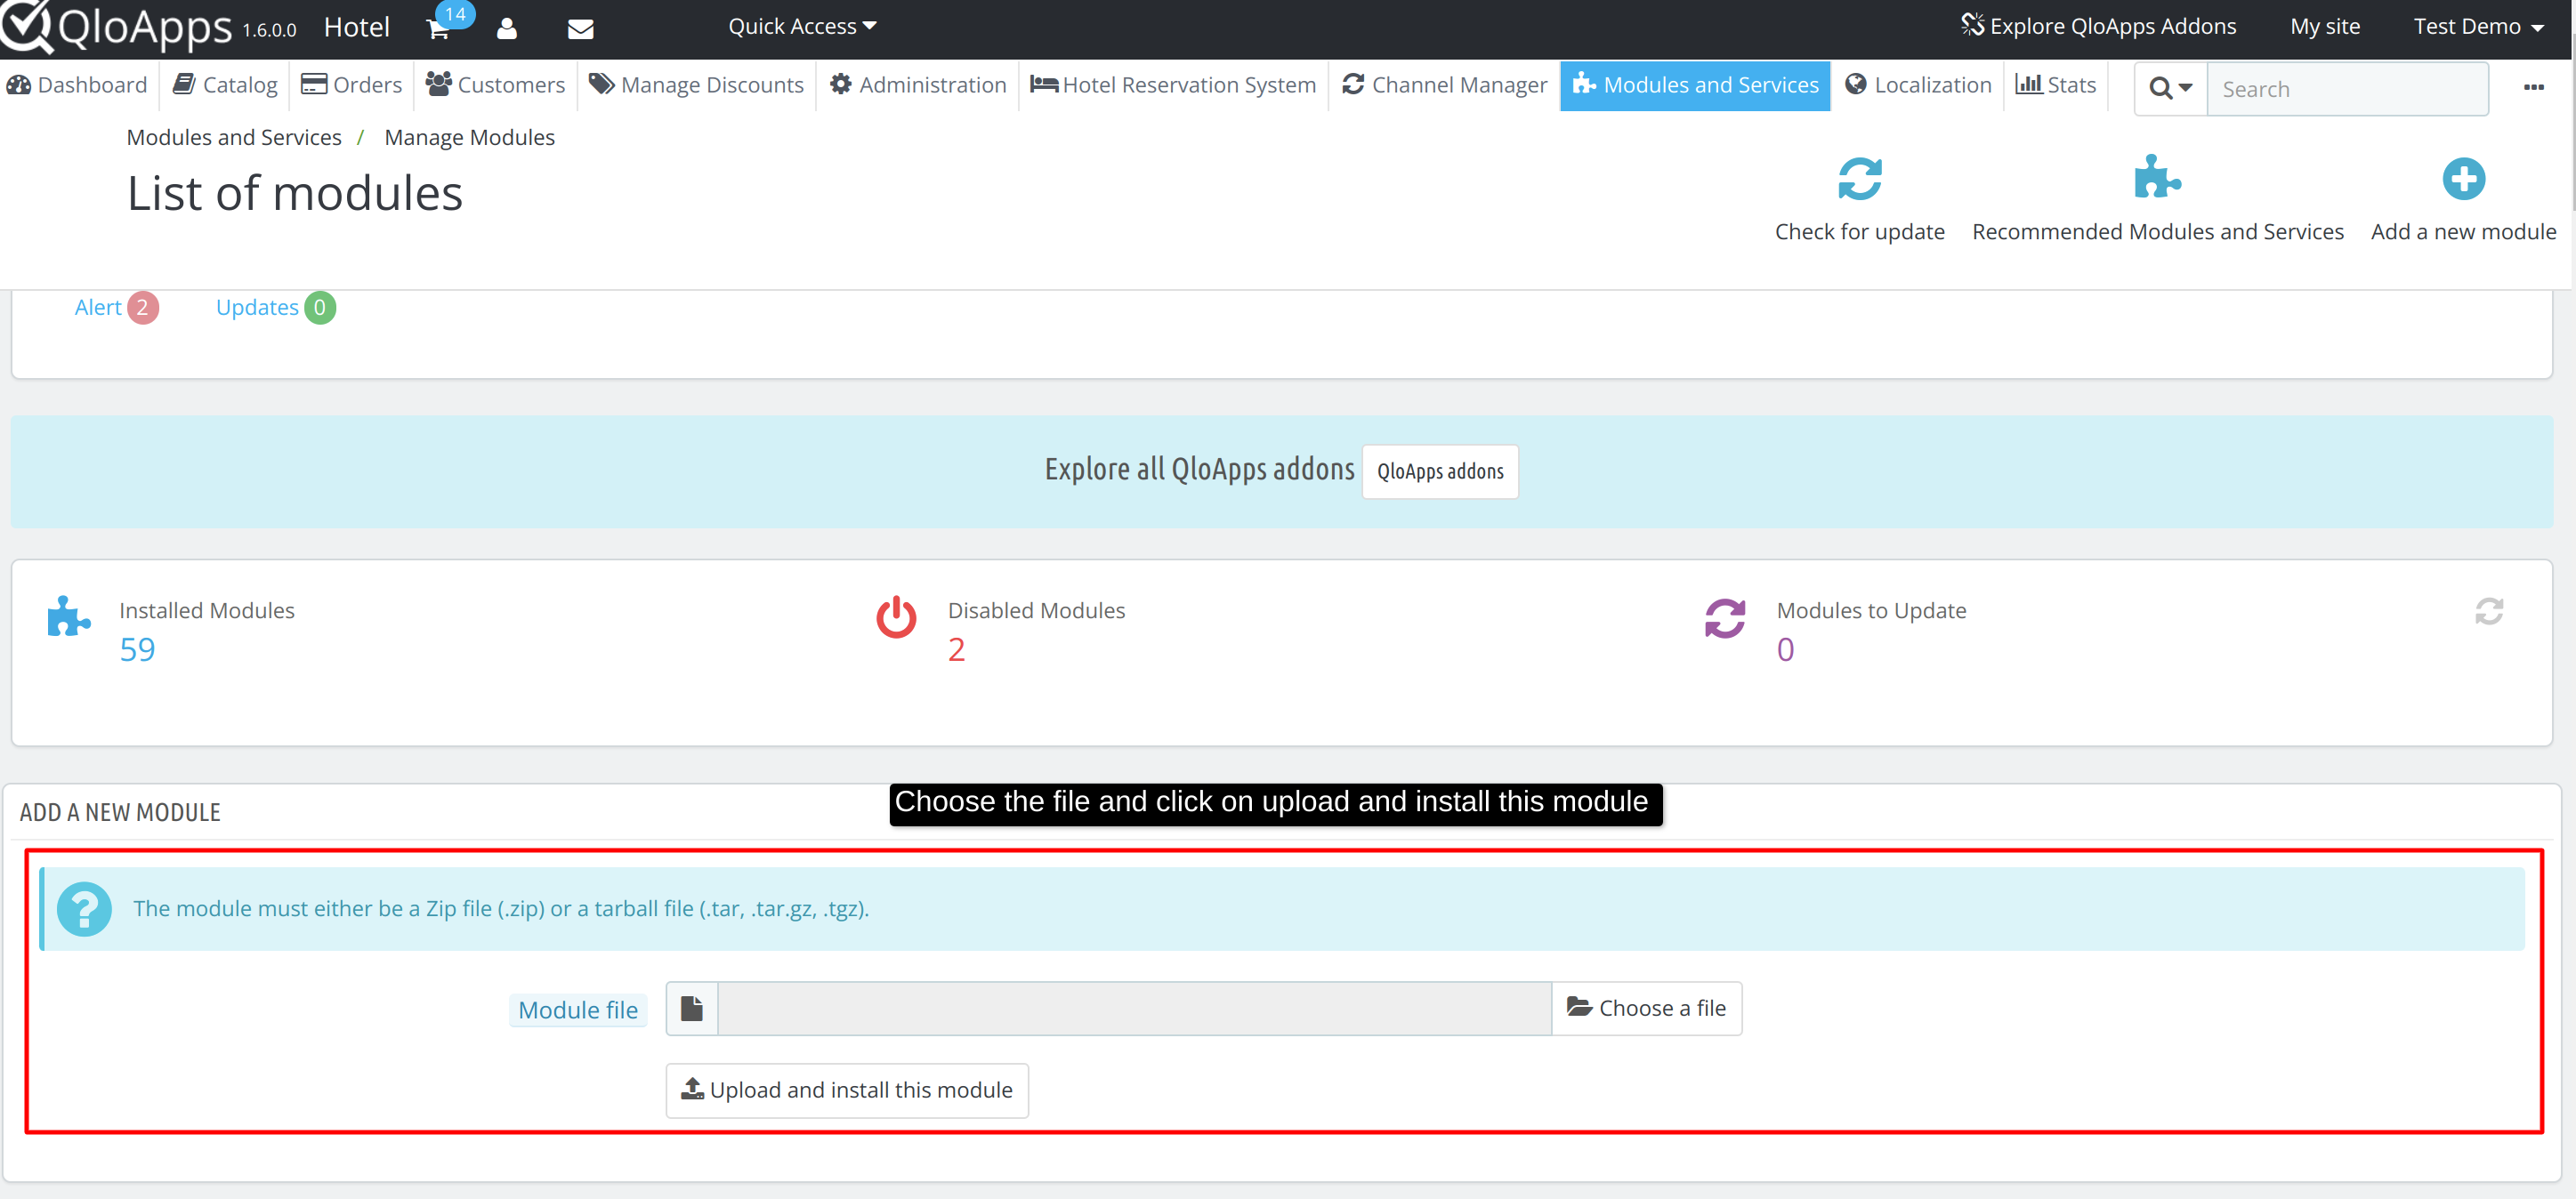Click the purple Modules to Update icon
This screenshot has width=2576, height=1199.
pos(1725,618)
